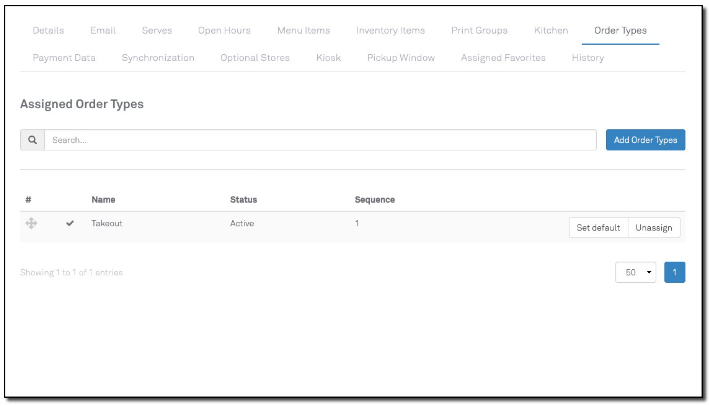709x406 pixels.
Task: Click the Add Order Types button
Action: (x=645, y=140)
